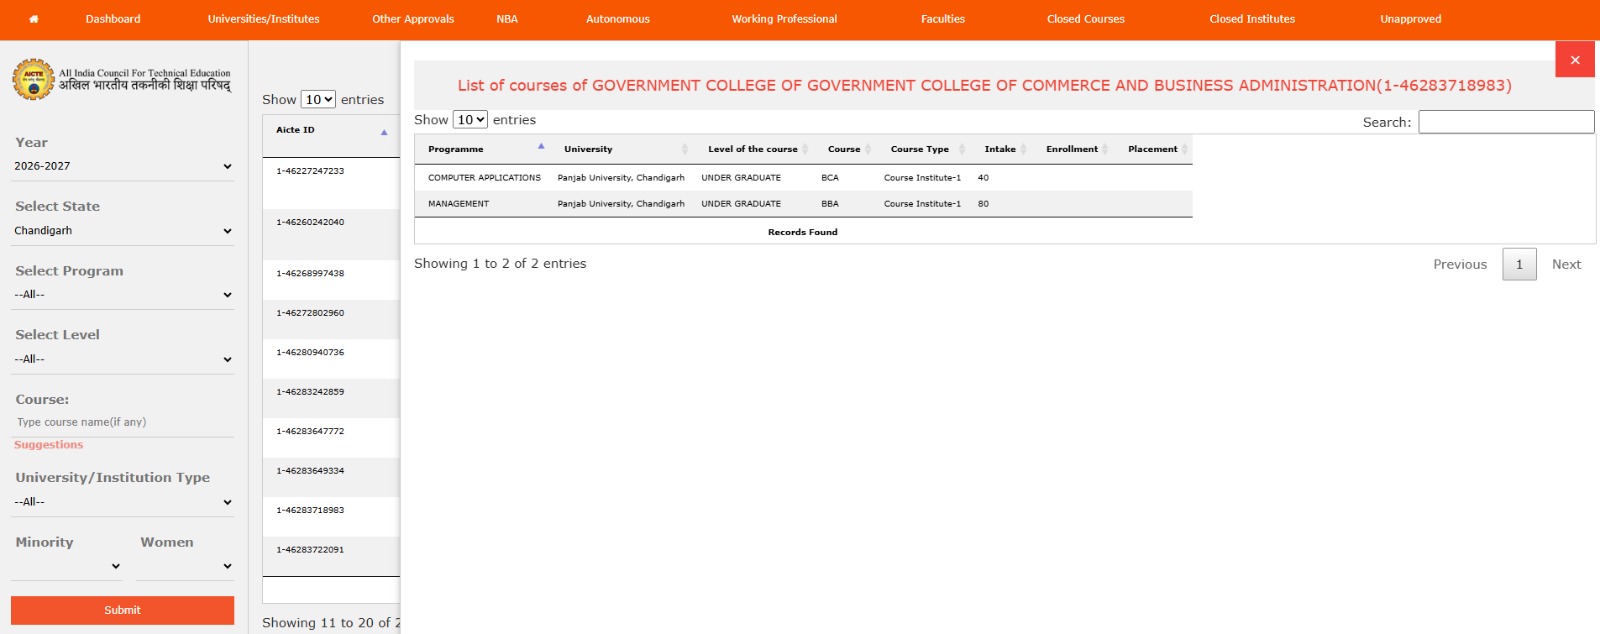Open the Women dropdown
Image resolution: width=1600 pixels, height=634 pixels.
coord(185,566)
